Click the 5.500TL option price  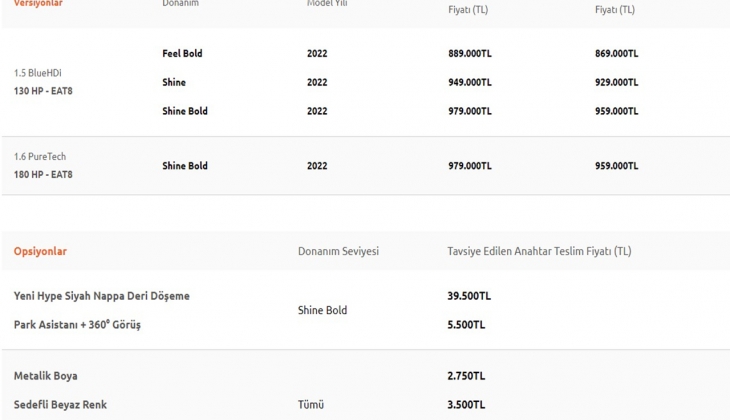(x=466, y=325)
